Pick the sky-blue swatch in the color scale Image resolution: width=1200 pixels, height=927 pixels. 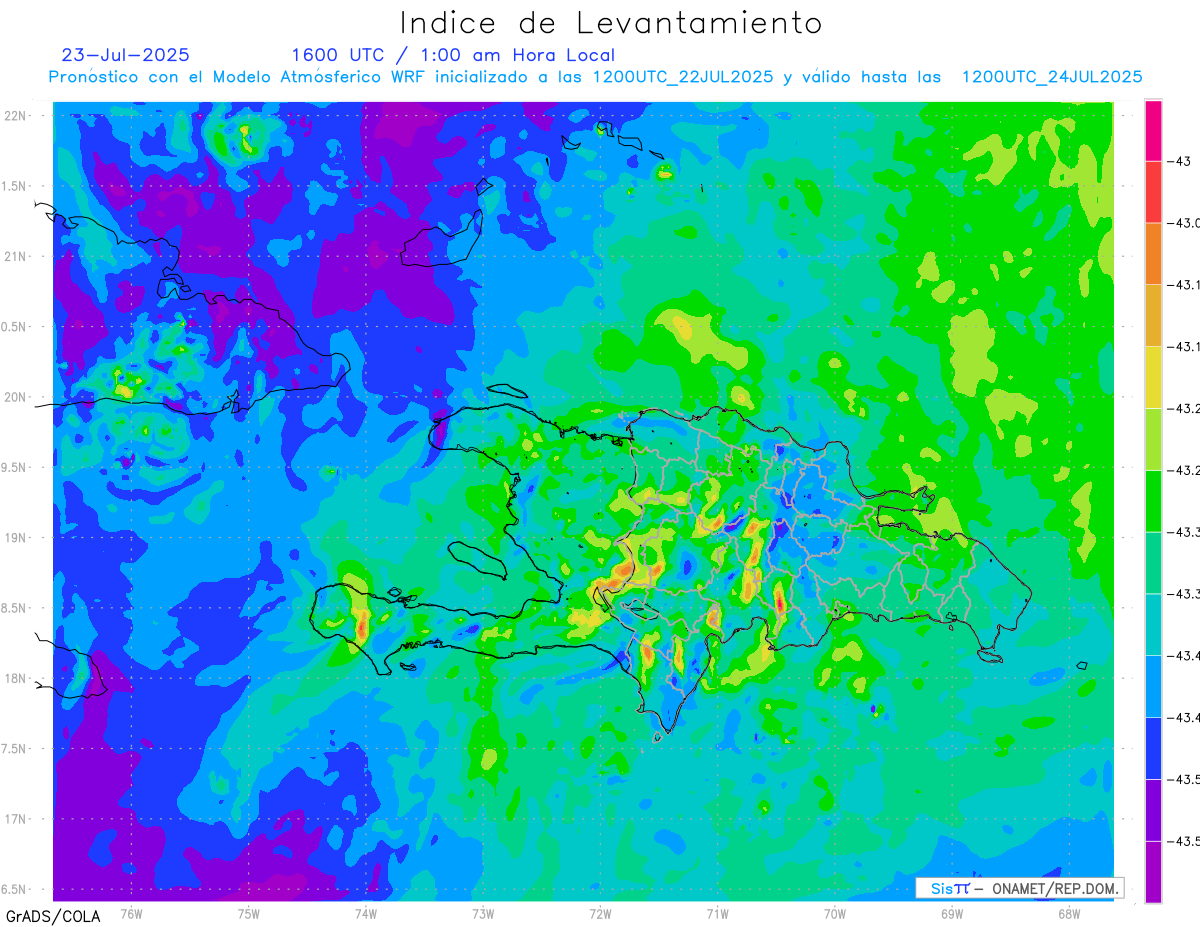click(x=1153, y=686)
